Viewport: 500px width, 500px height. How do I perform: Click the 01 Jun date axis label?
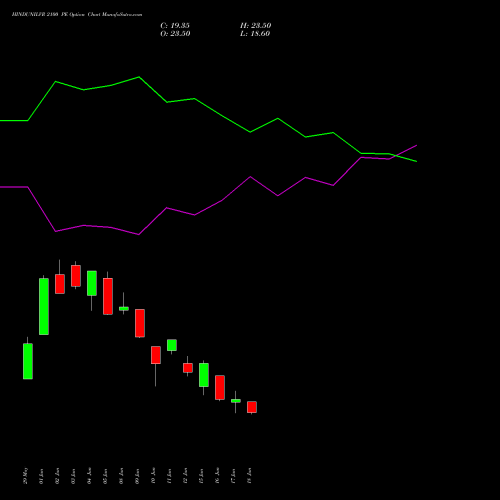(42, 476)
